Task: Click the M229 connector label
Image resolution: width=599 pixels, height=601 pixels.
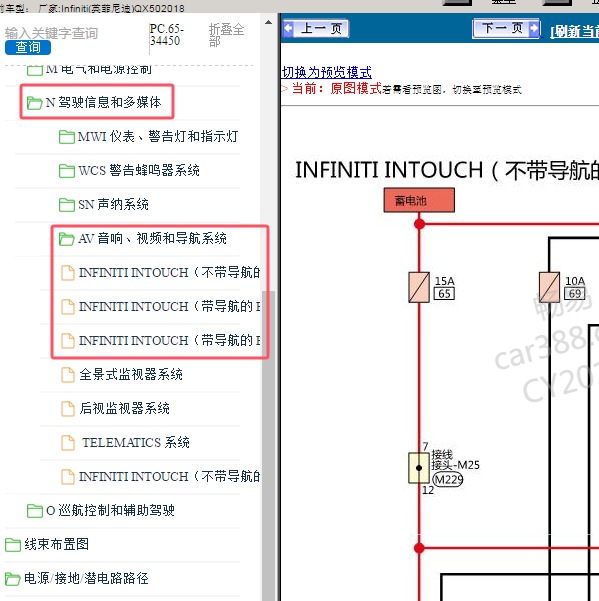Action: pos(448,479)
